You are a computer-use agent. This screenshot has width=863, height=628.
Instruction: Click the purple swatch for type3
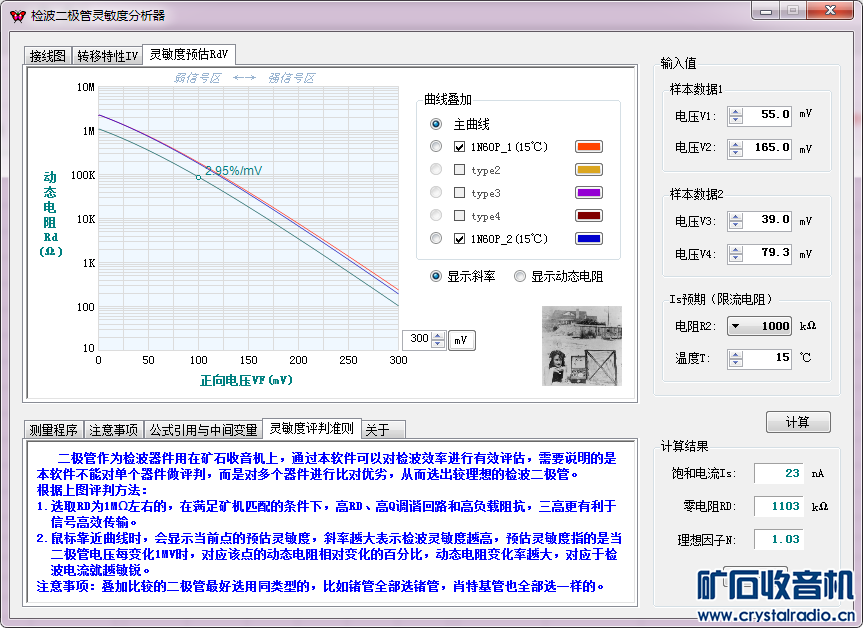[588, 193]
